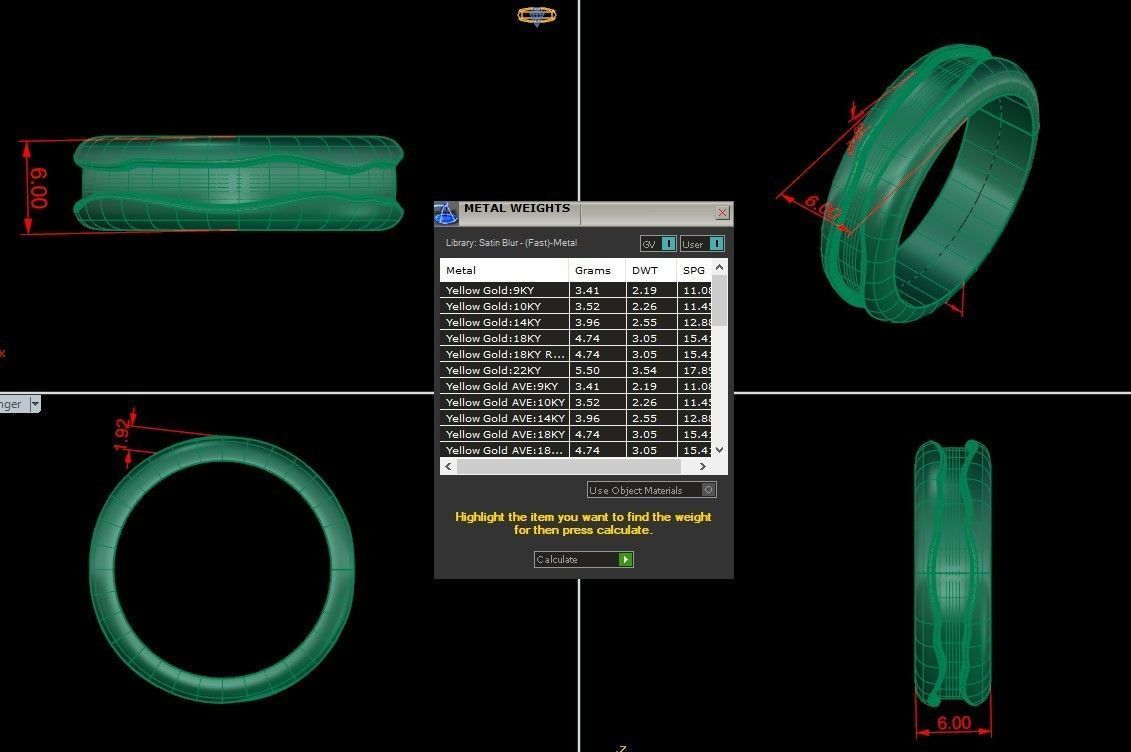Close the Metal Weights dialog

722,213
